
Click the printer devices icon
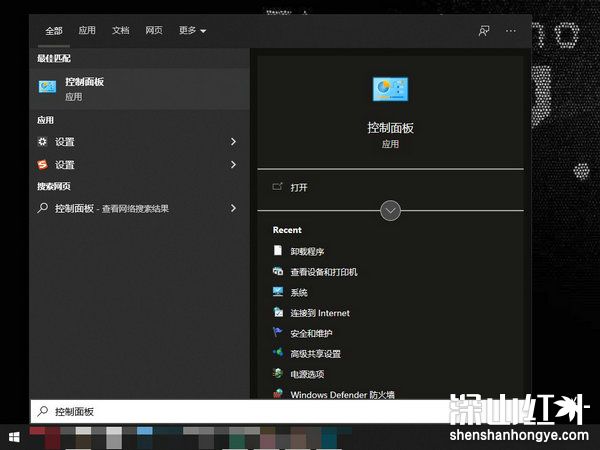pos(278,271)
